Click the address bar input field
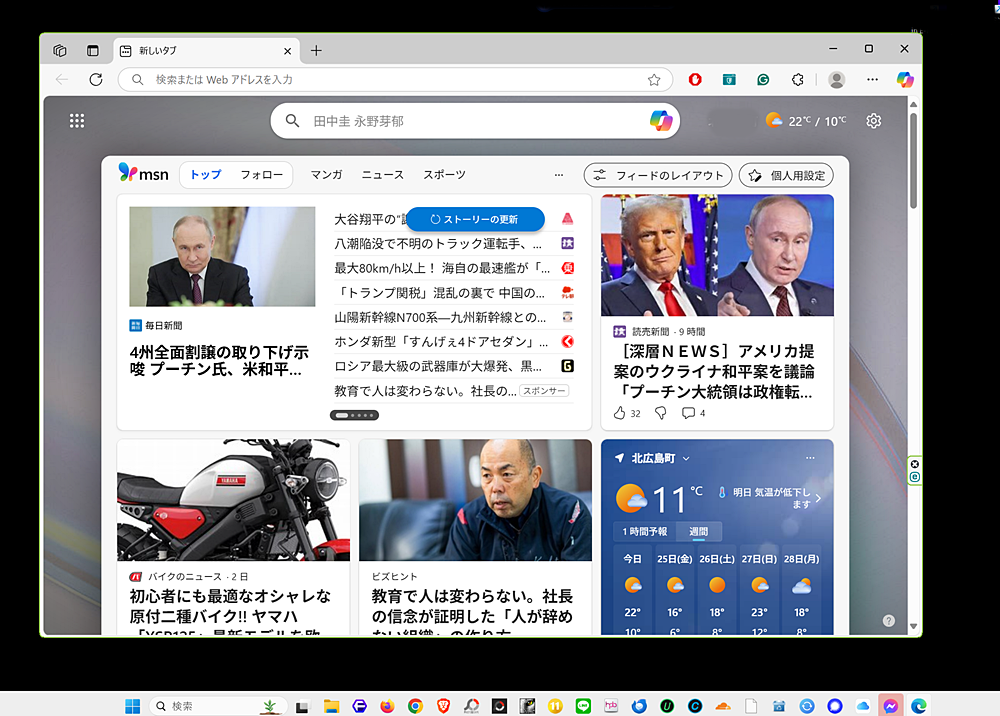1000x716 pixels. click(x=395, y=80)
